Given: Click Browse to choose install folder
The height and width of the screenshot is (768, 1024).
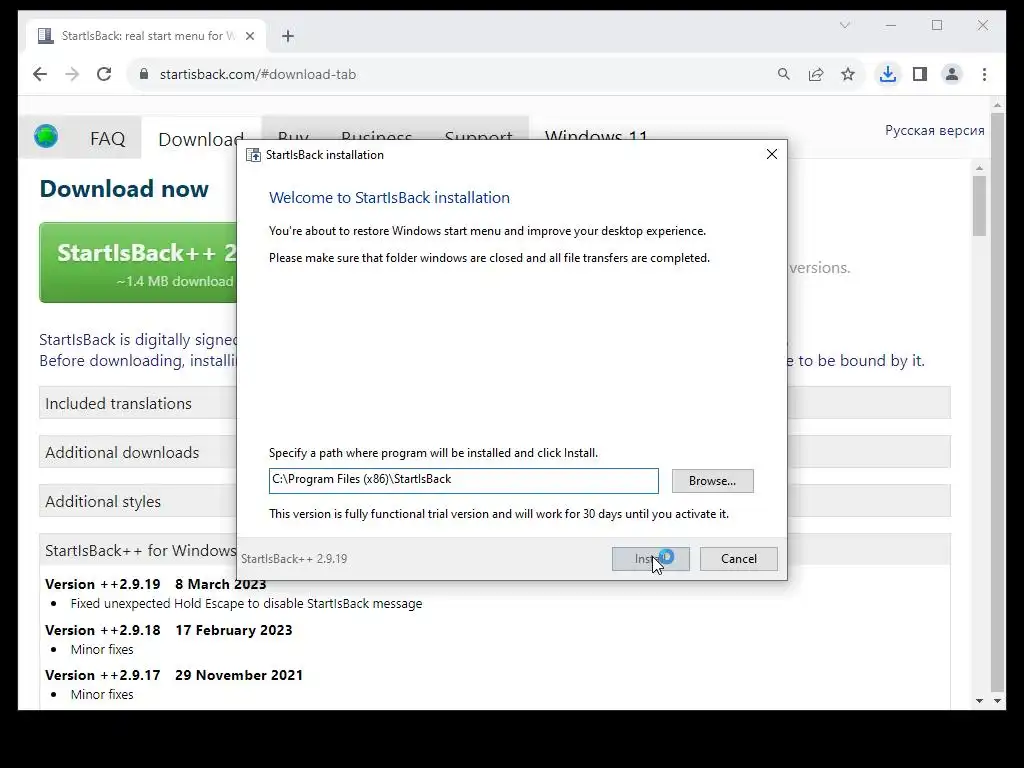Looking at the screenshot, I should [x=712, y=481].
